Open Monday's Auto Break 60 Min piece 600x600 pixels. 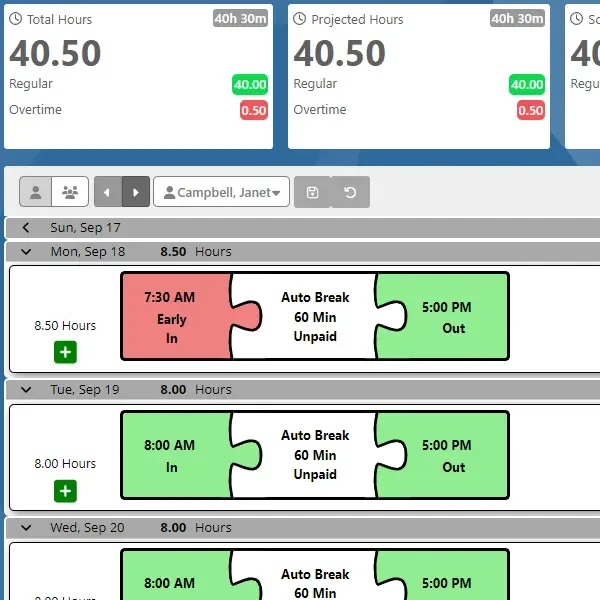click(x=315, y=317)
